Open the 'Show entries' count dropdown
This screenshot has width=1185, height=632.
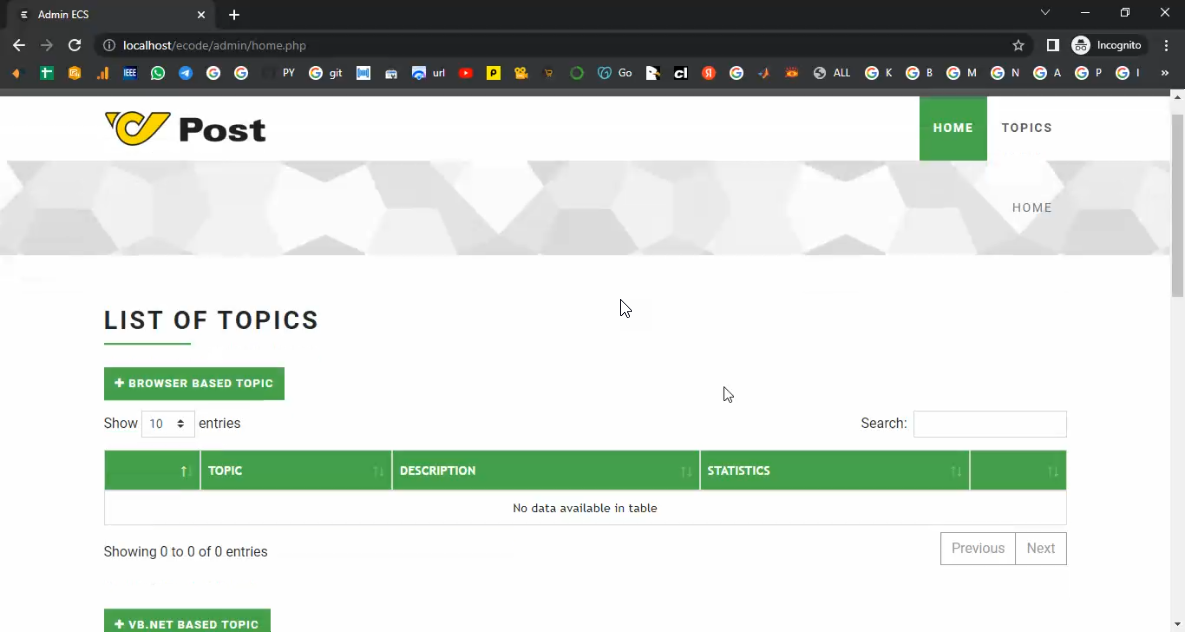click(167, 424)
